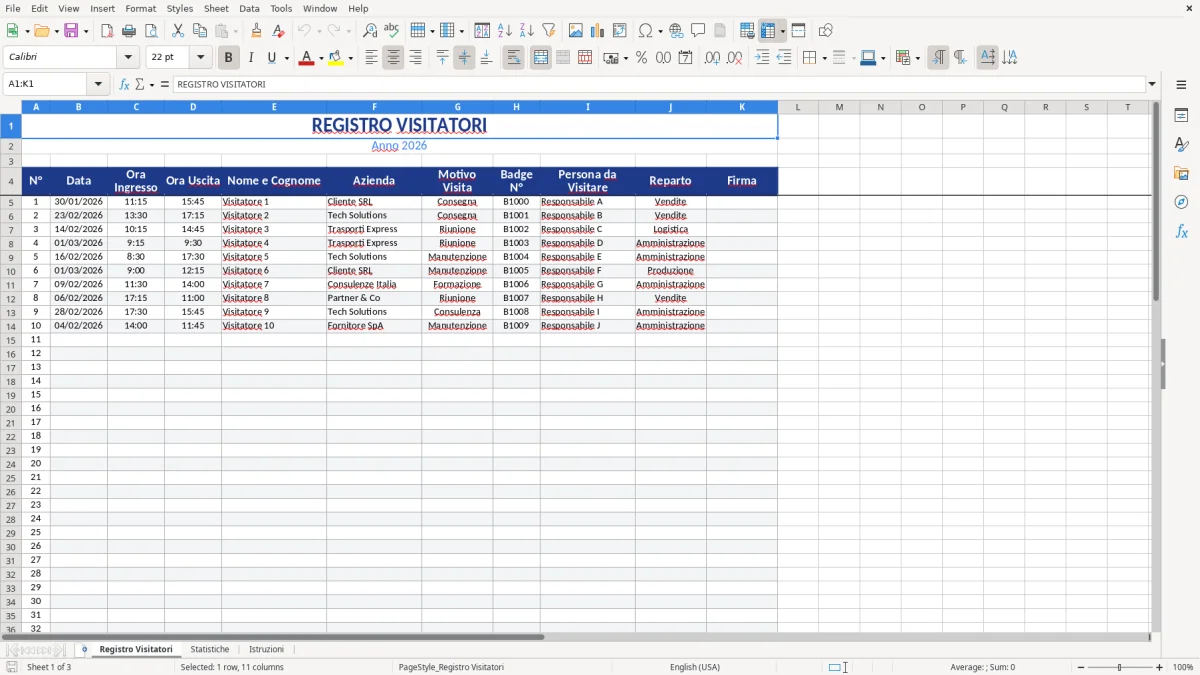Toggle bold formatting
This screenshot has width=1200, height=675.
tap(228, 57)
